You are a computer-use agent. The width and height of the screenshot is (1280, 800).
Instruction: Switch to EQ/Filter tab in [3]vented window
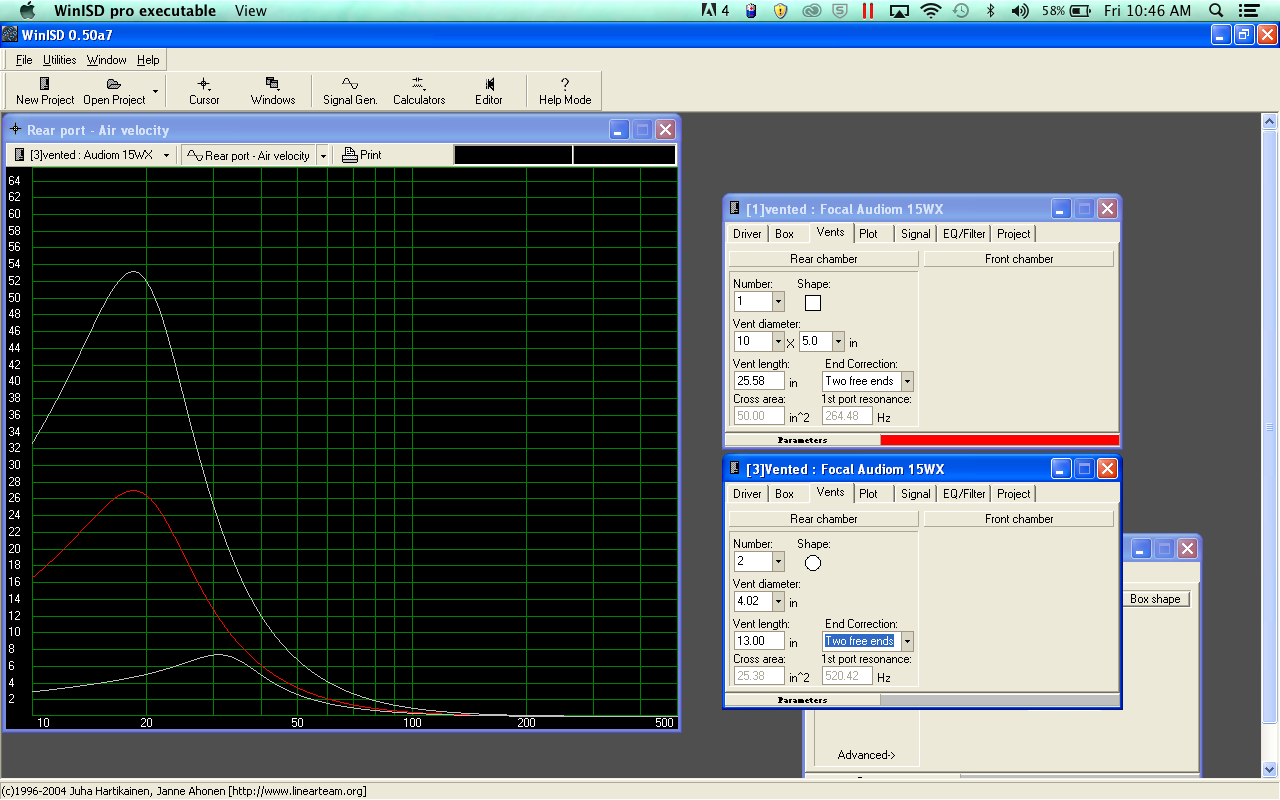[x=964, y=494]
